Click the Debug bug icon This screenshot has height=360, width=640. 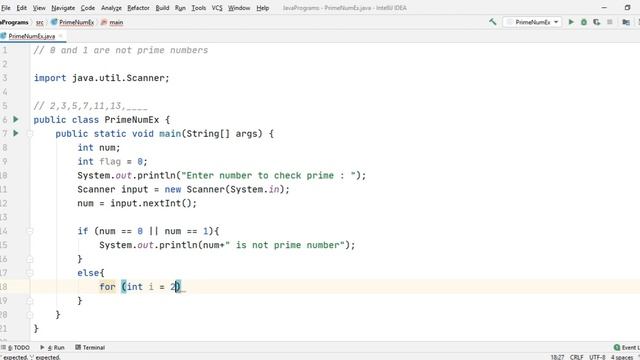tap(584, 22)
